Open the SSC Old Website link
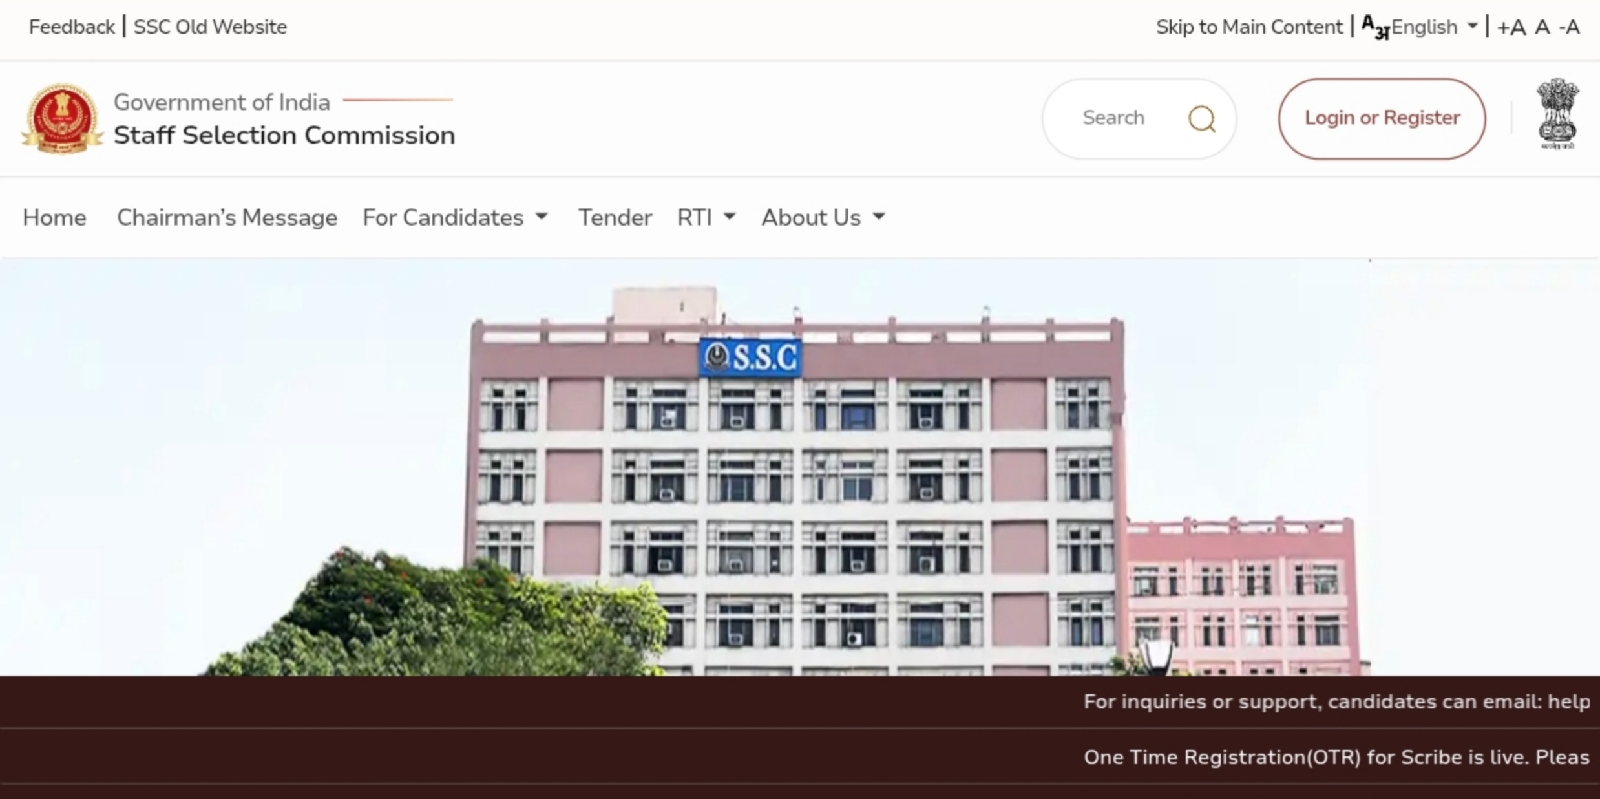The width and height of the screenshot is (1600, 799). click(x=210, y=27)
